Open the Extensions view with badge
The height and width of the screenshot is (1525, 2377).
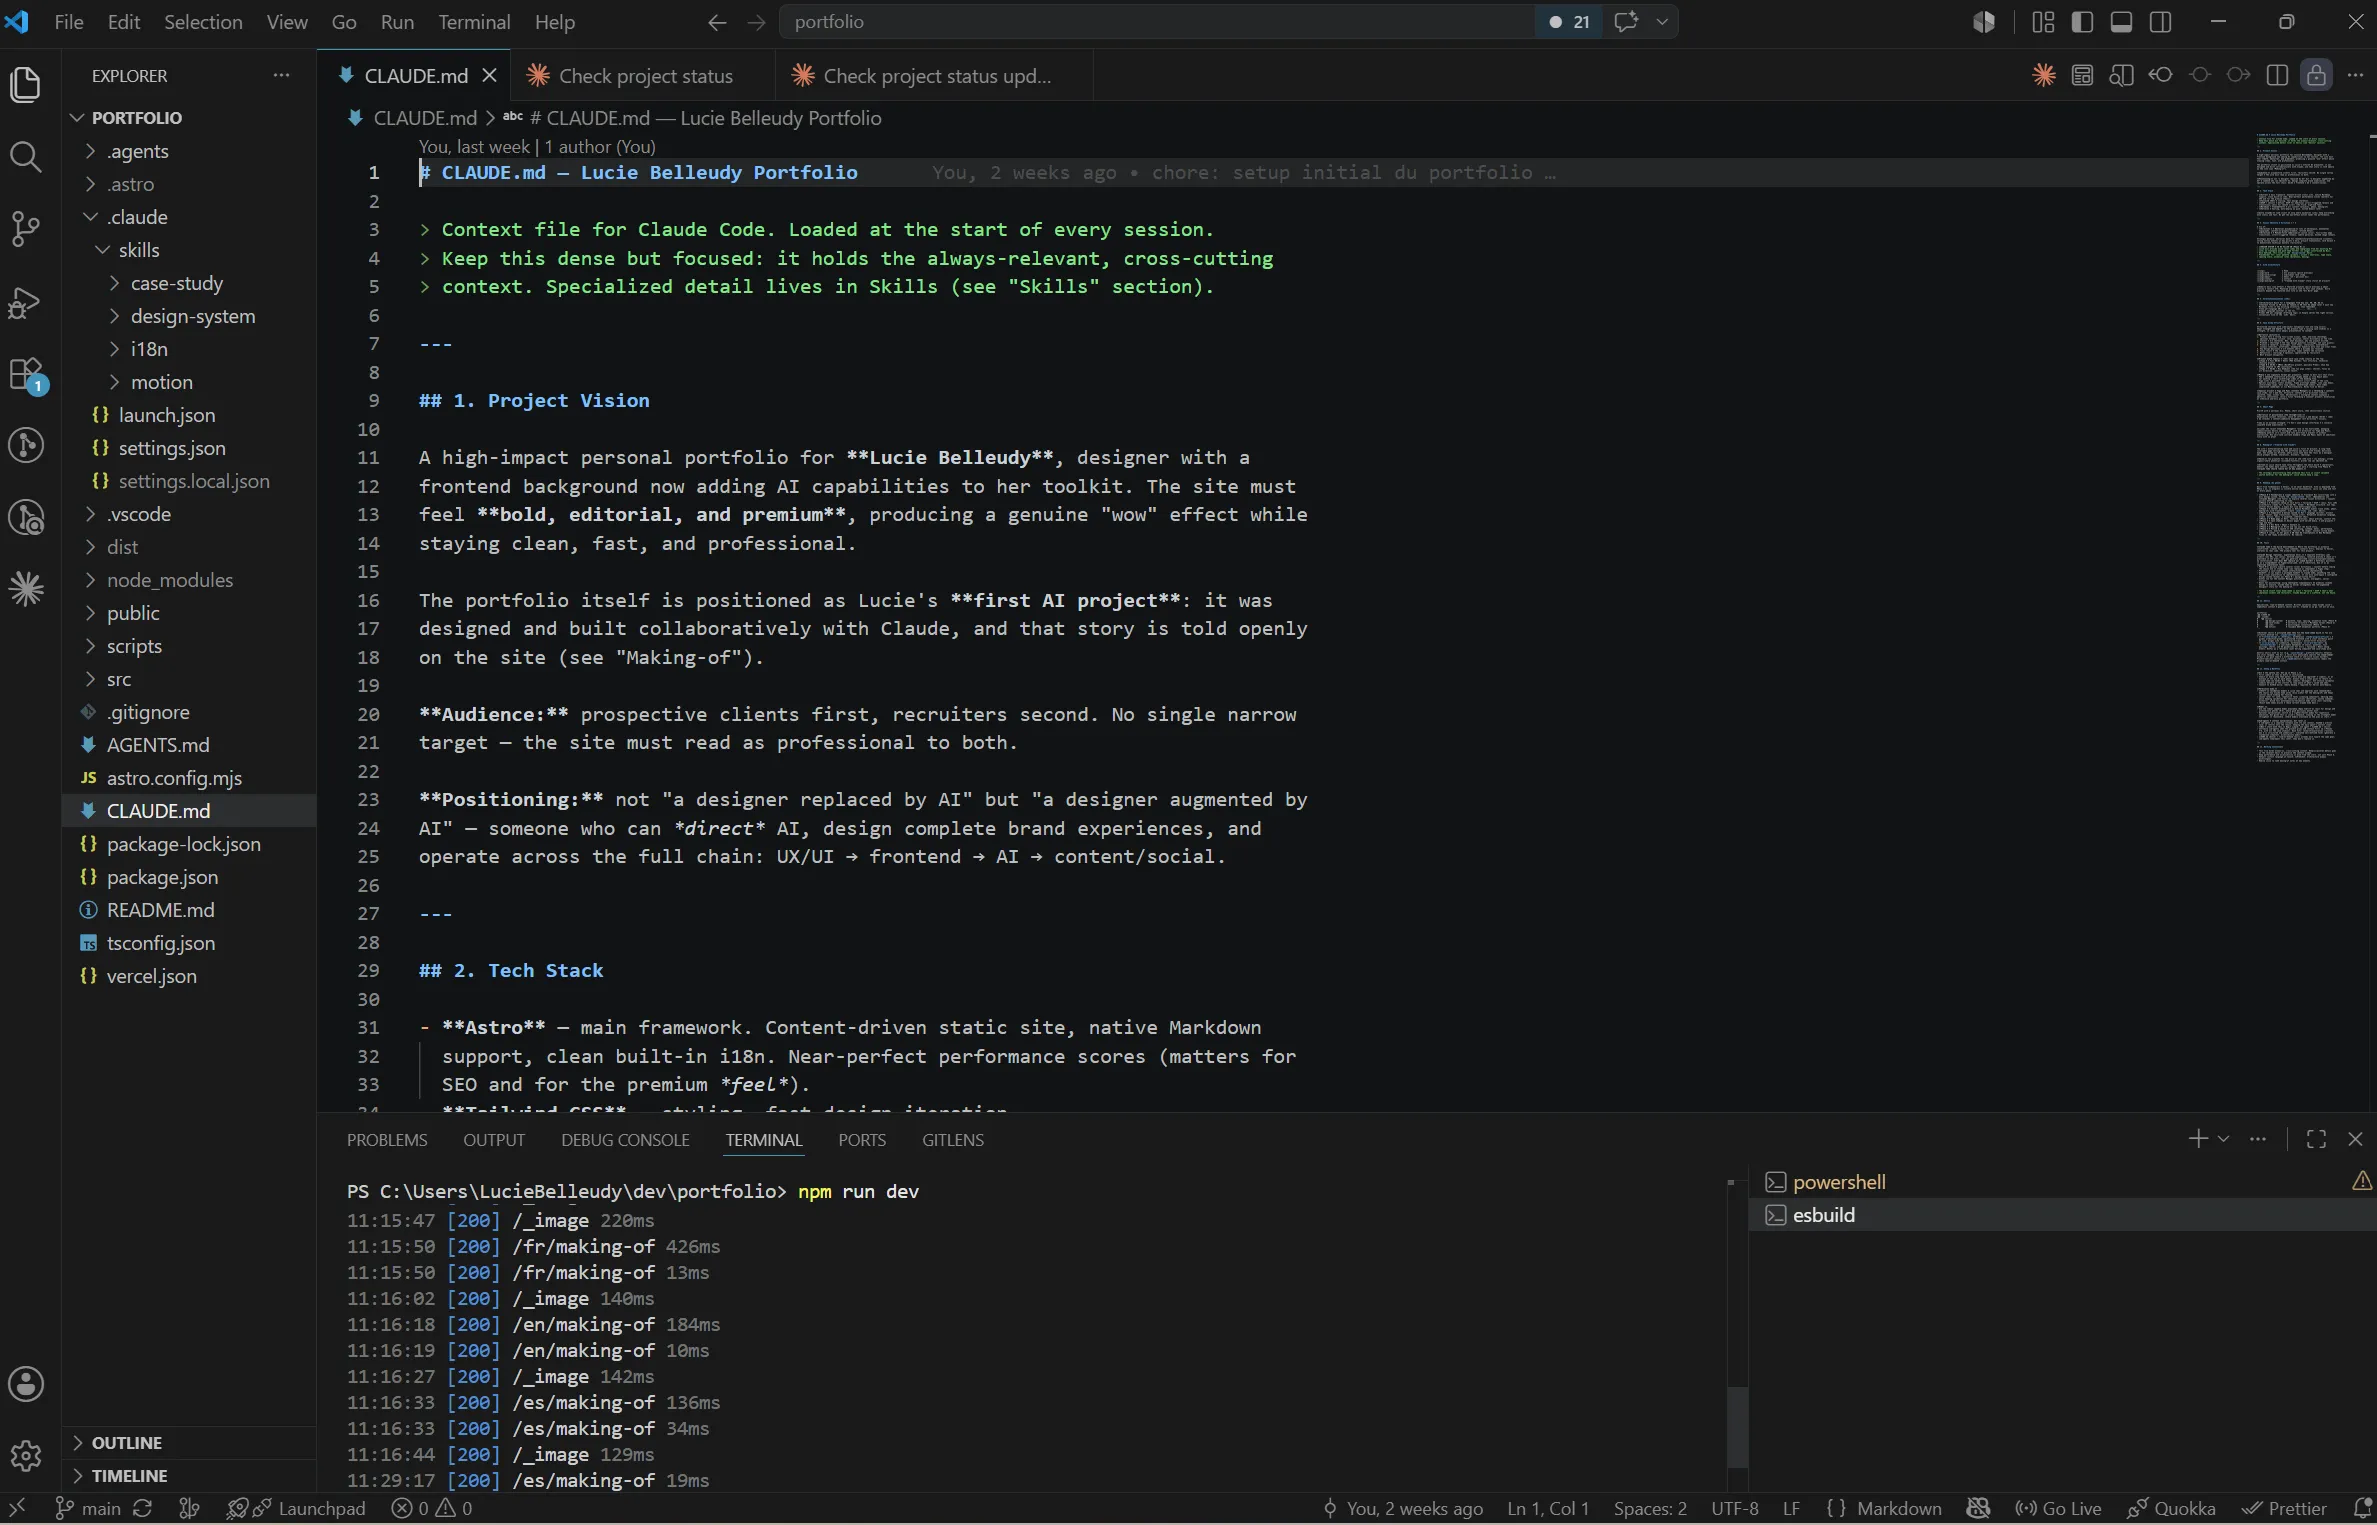[x=26, y=375]
